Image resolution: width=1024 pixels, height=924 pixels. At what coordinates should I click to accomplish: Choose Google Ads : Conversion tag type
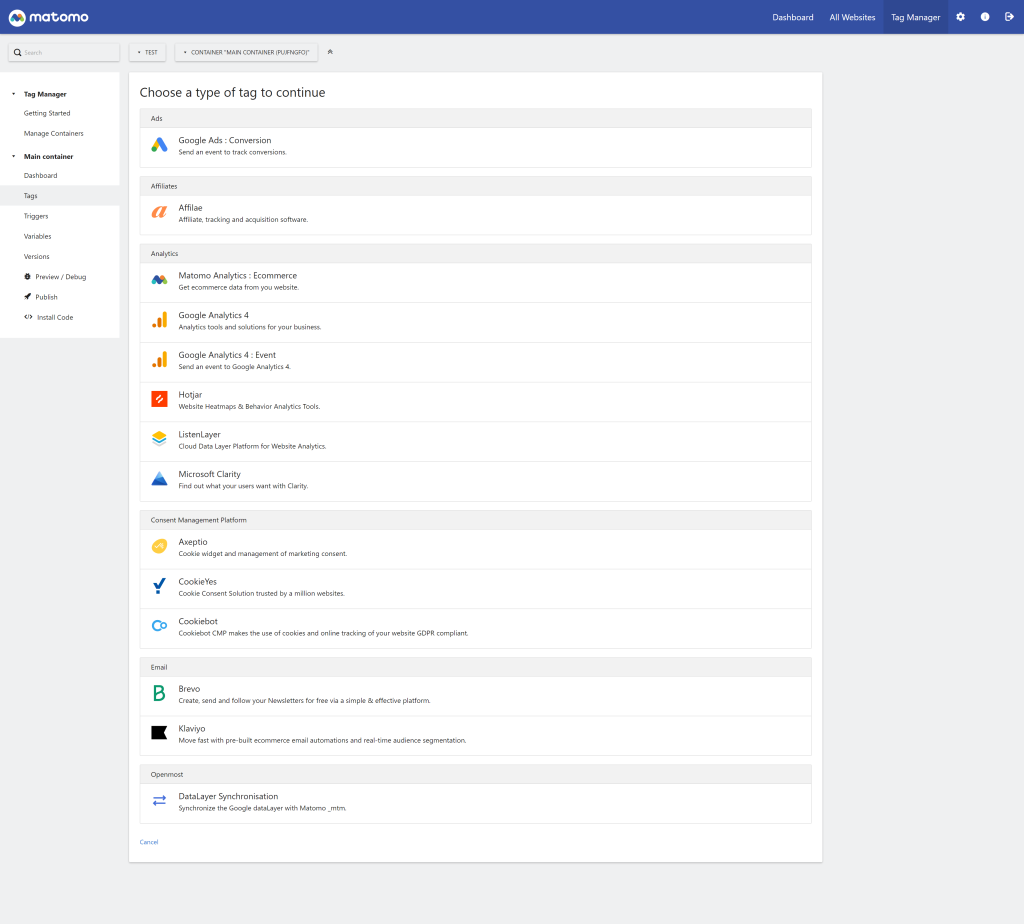[x=475, y=147]
